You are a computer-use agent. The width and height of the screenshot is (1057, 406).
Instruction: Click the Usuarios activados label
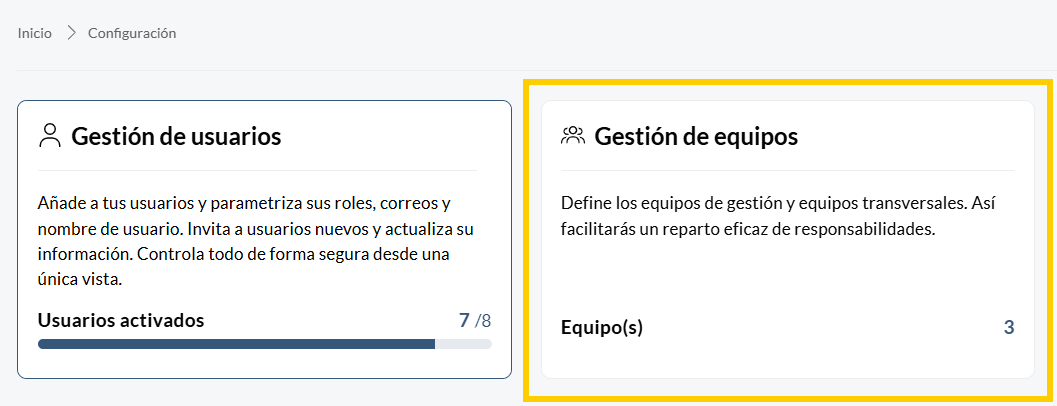pyautogui.click(x=121, y=320)
